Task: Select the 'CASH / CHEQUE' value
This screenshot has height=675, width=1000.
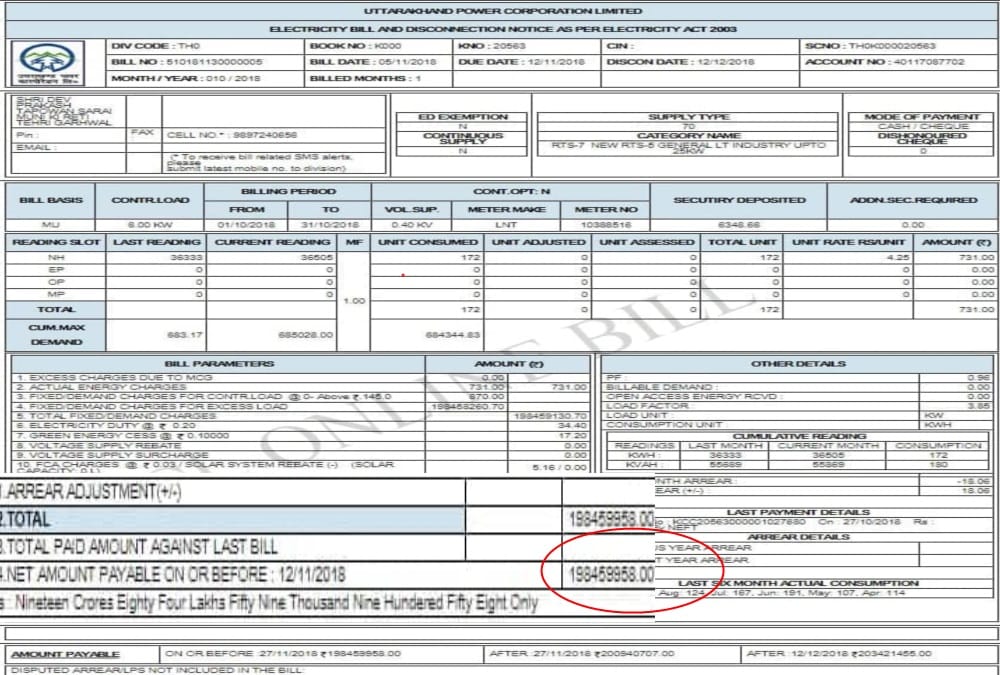Action: [922, 126]
